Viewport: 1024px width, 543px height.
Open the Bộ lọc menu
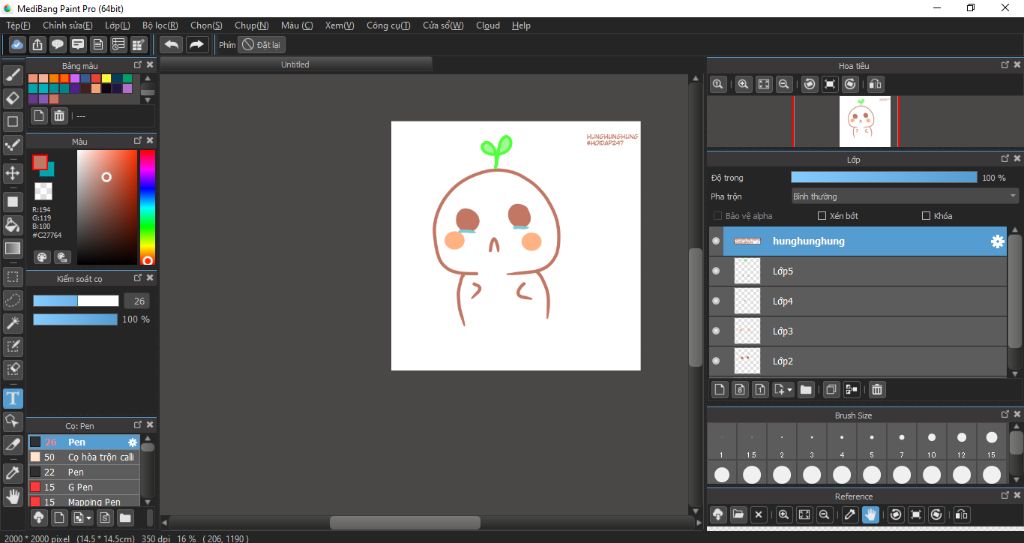(x=160, y=25)
